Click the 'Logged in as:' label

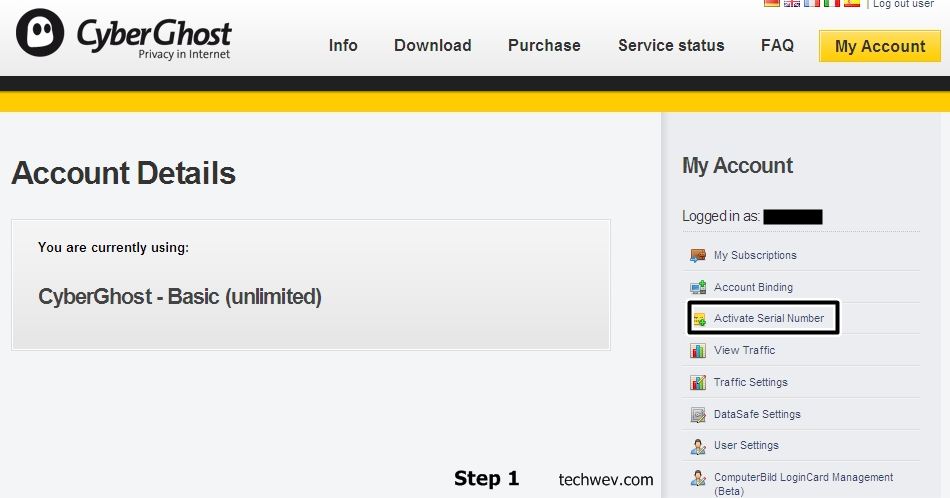point(721,216)
